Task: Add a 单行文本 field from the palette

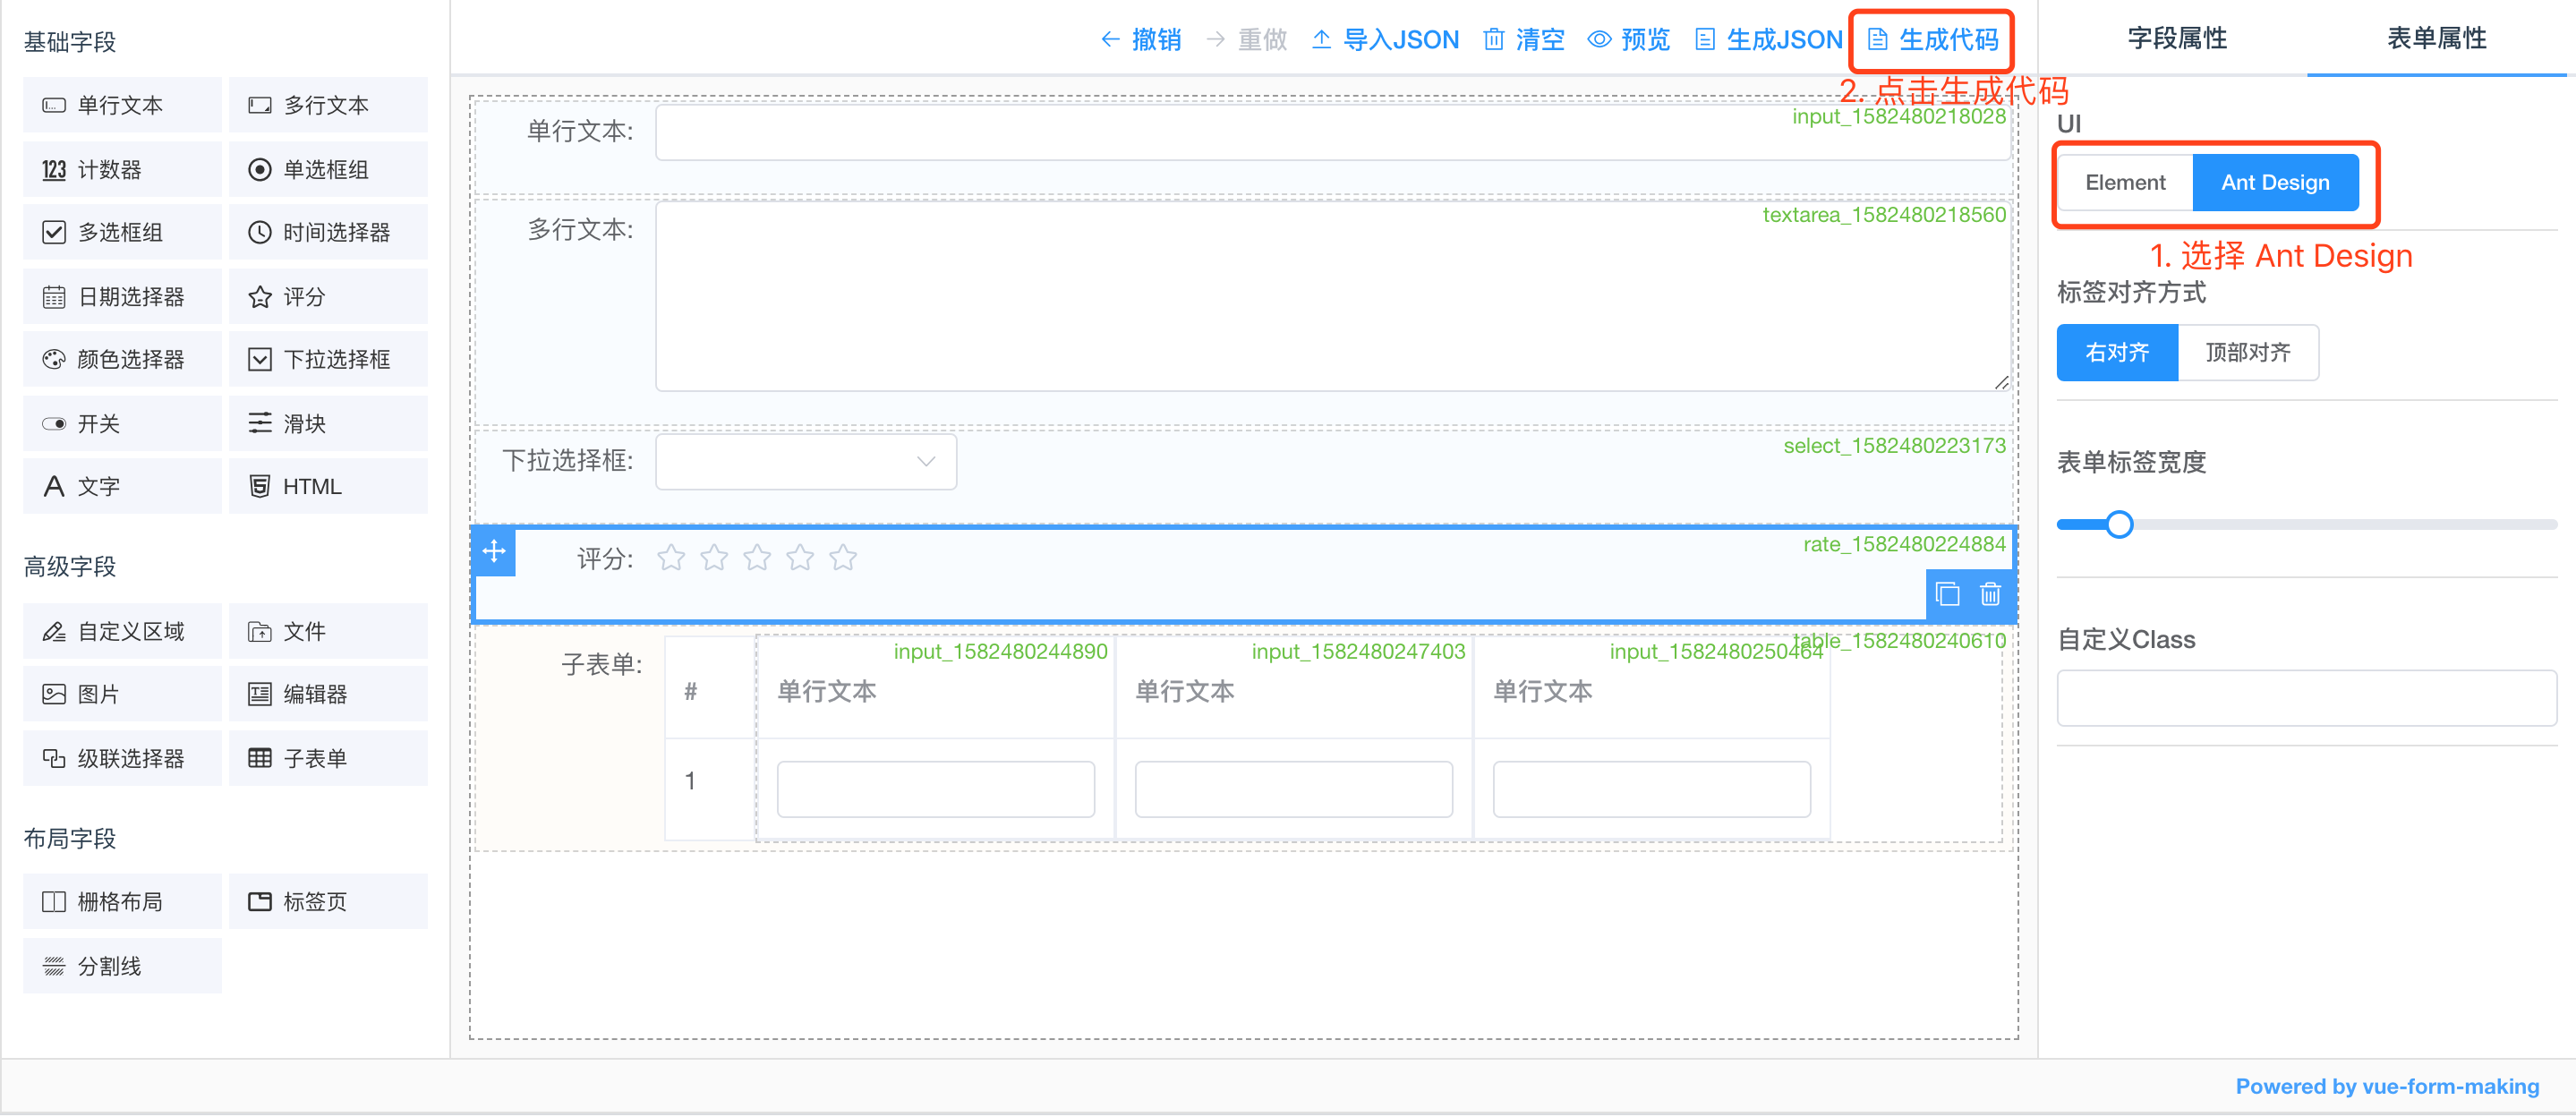Action: (x=122, y=105)
